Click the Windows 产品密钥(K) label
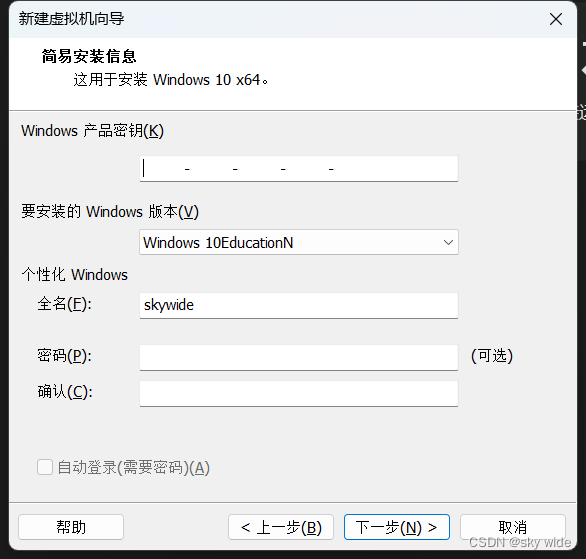Image resolution: width=586 pixels, height=559 pixels. pyautogui.click(x=92, y=131)
